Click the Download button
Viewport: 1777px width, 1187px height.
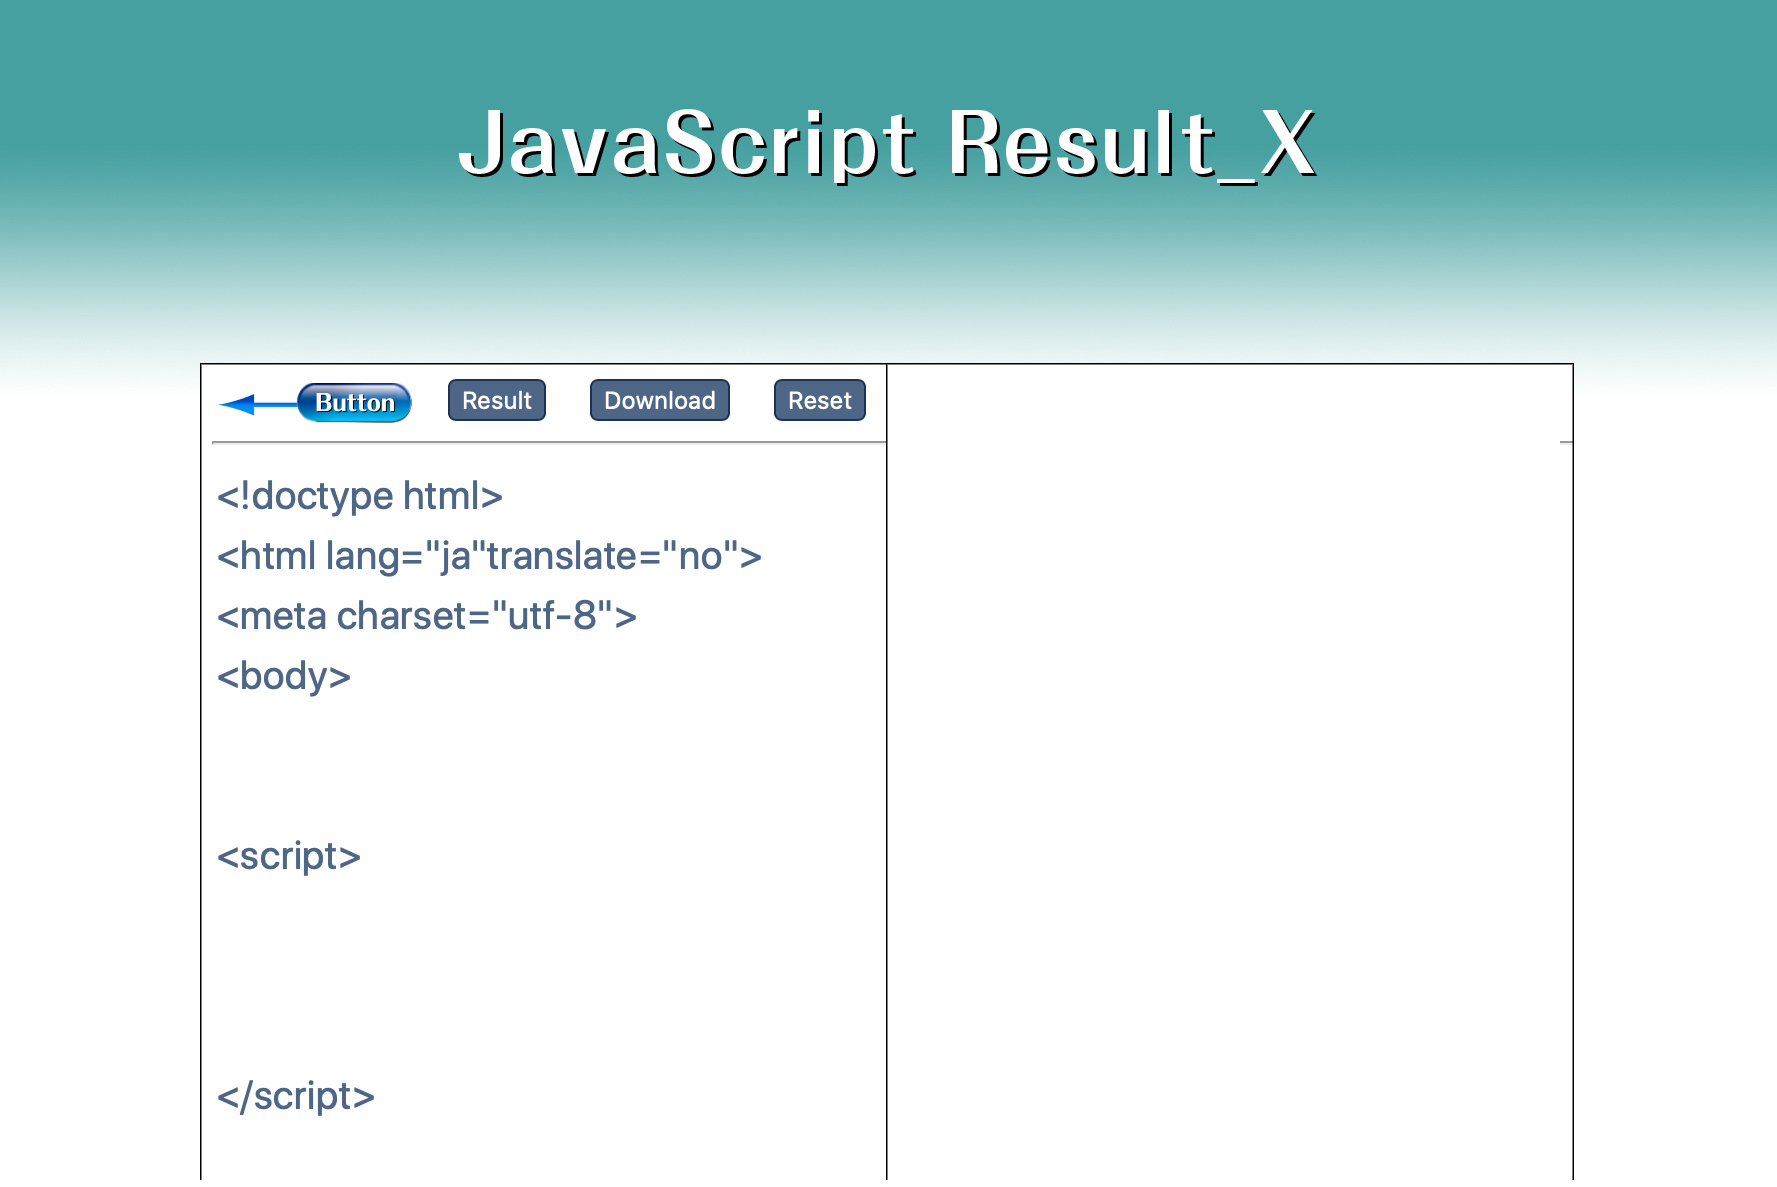tap(659, 401)
